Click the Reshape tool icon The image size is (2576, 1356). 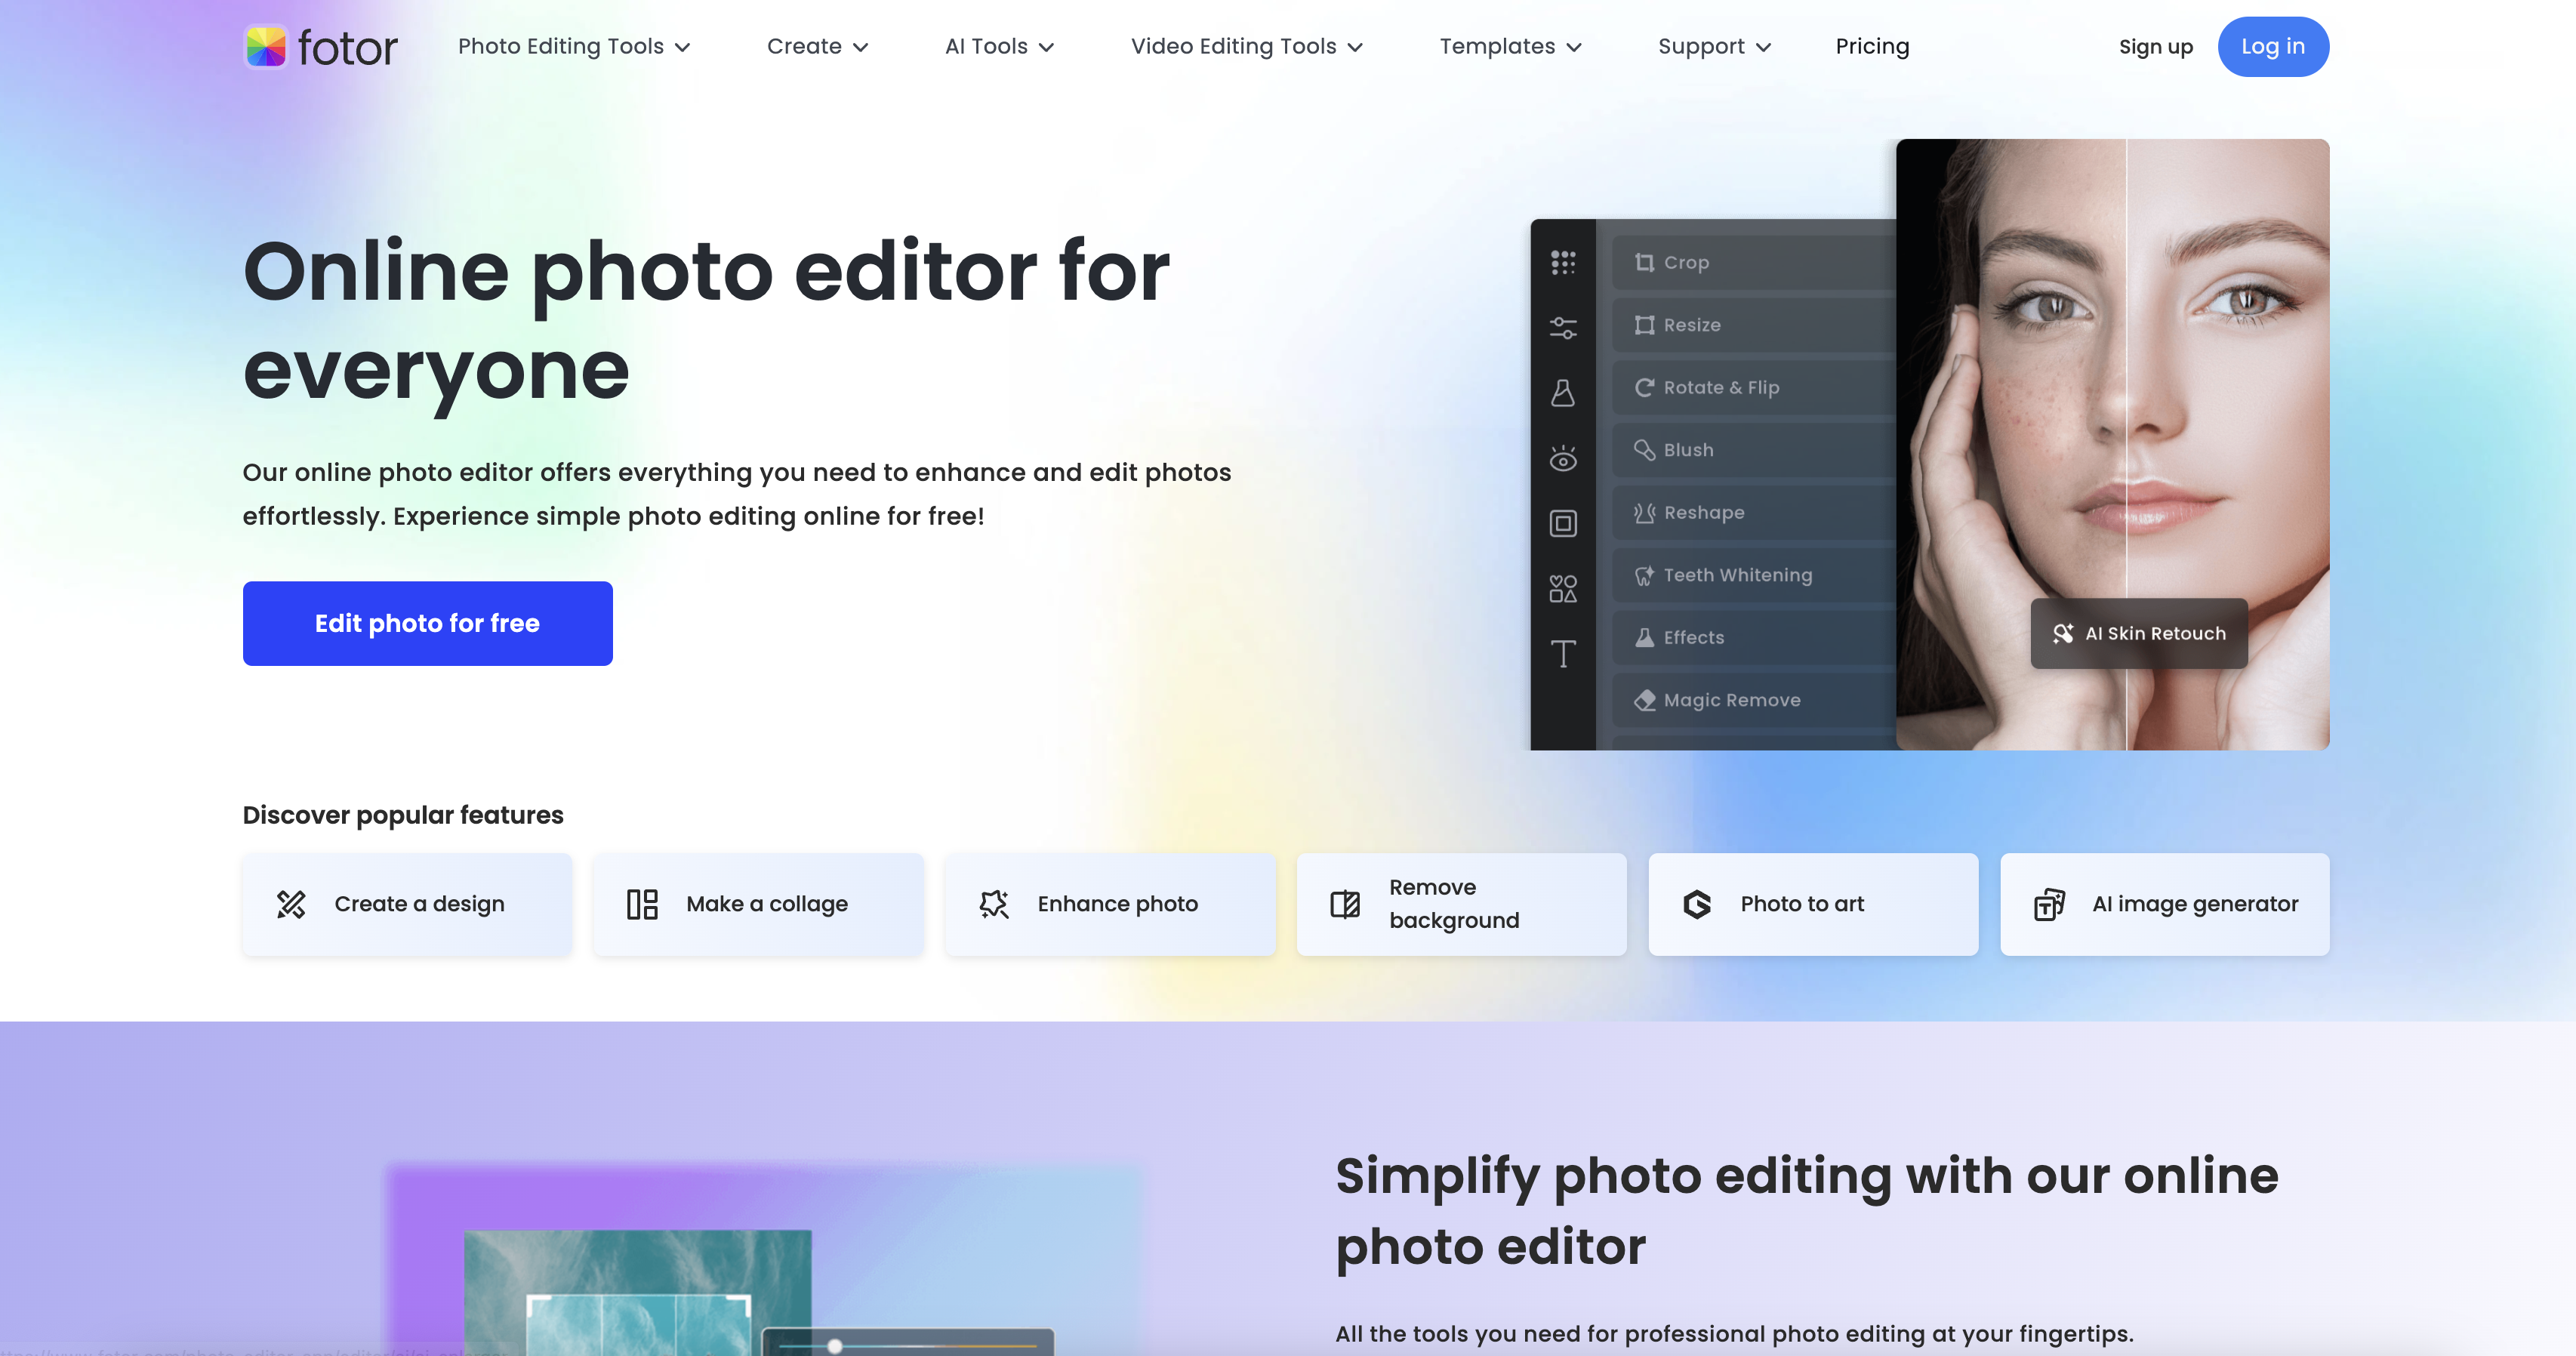1644,512
